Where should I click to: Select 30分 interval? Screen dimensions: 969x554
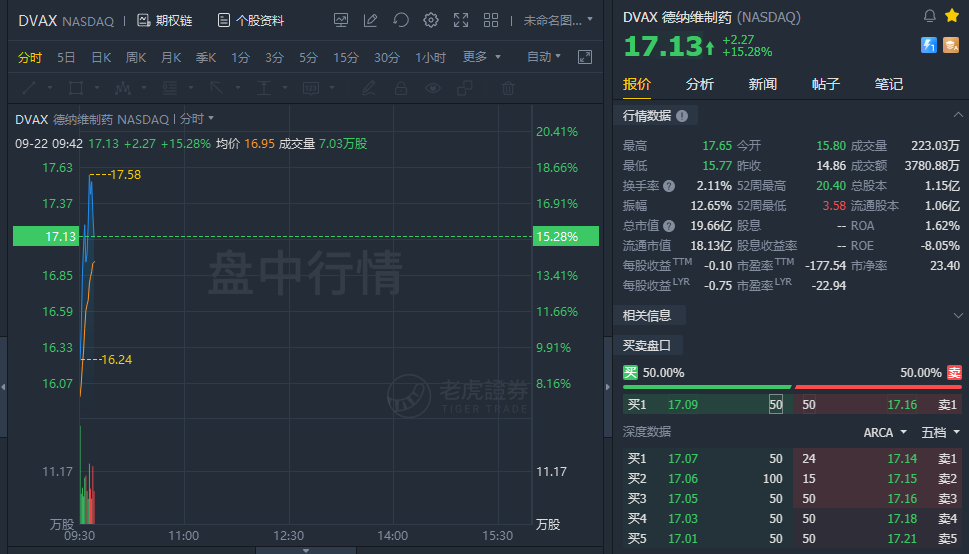(387, 58)
